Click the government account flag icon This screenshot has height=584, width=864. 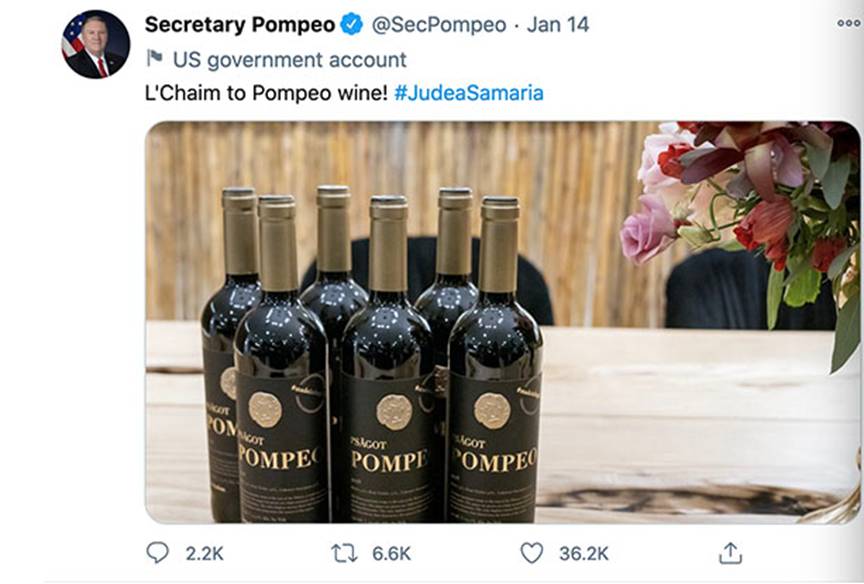154,58
